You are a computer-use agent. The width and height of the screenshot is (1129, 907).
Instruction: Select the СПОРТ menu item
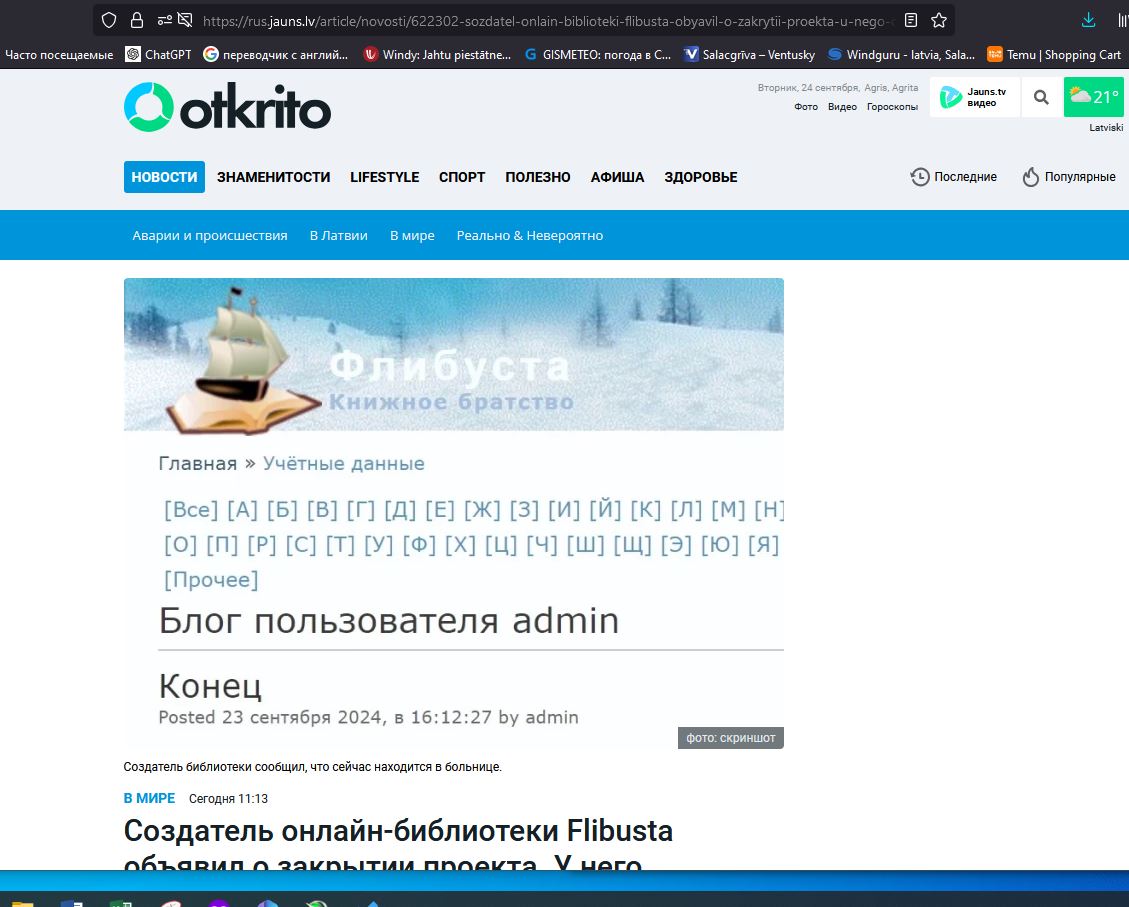click(x=462, y=177)
